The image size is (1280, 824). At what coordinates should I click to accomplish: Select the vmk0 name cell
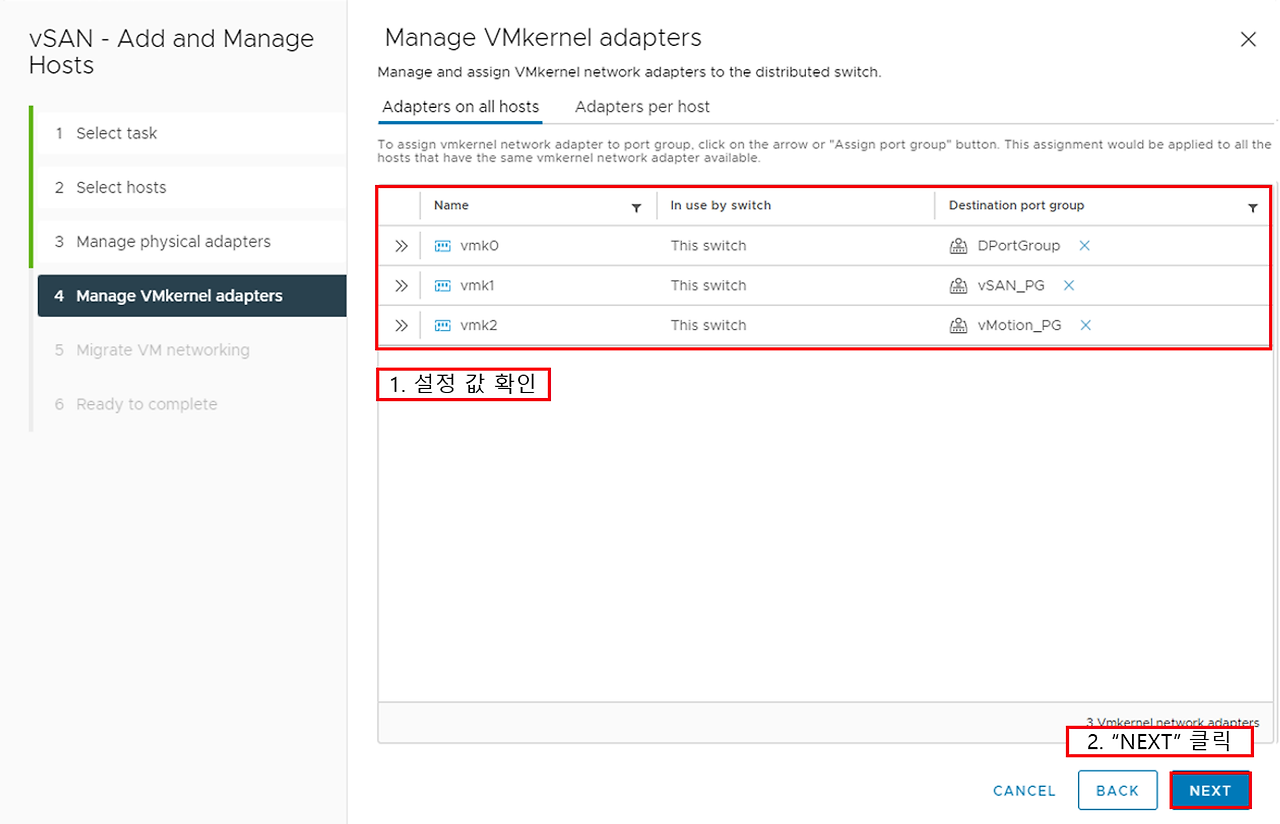pos(479,246)
